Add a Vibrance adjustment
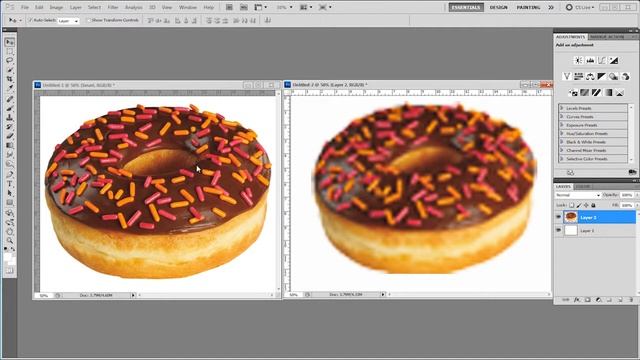The image size is (640, 360). (x=567, y=76)
